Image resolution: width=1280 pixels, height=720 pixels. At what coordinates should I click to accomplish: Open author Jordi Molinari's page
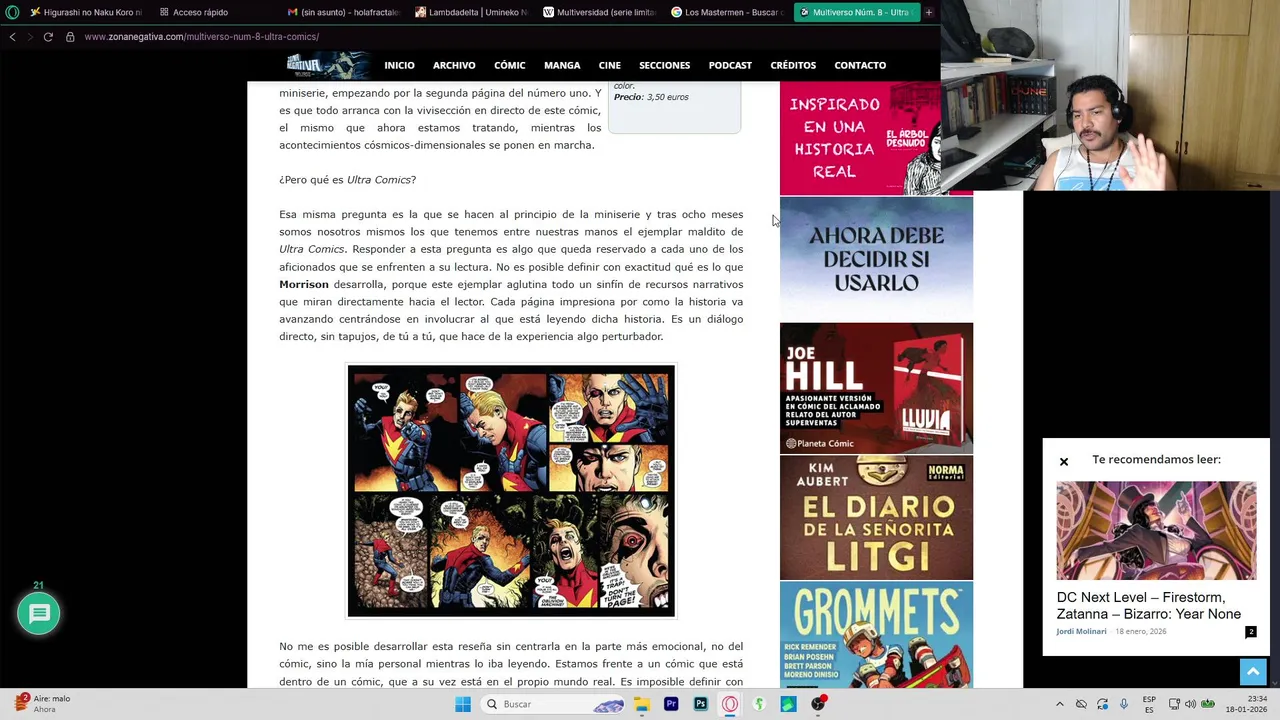tap(1081, 632)
